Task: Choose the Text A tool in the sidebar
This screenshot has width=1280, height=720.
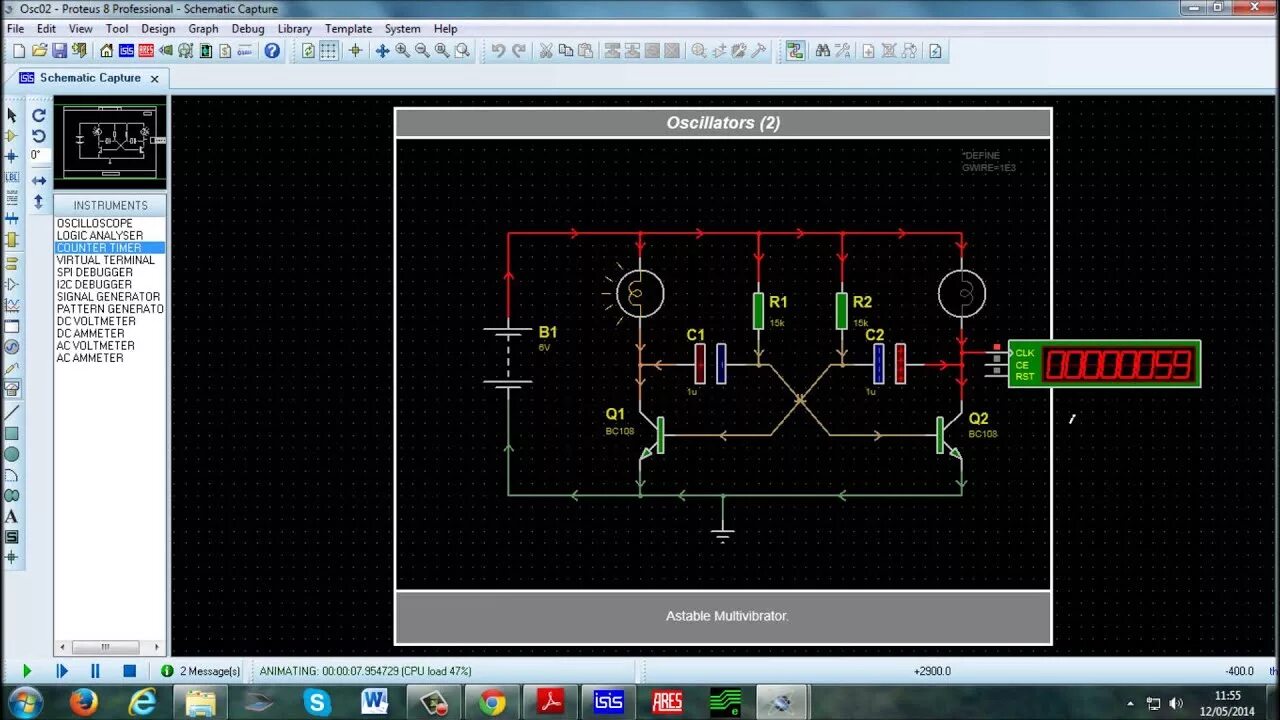Action: point(12,517)
